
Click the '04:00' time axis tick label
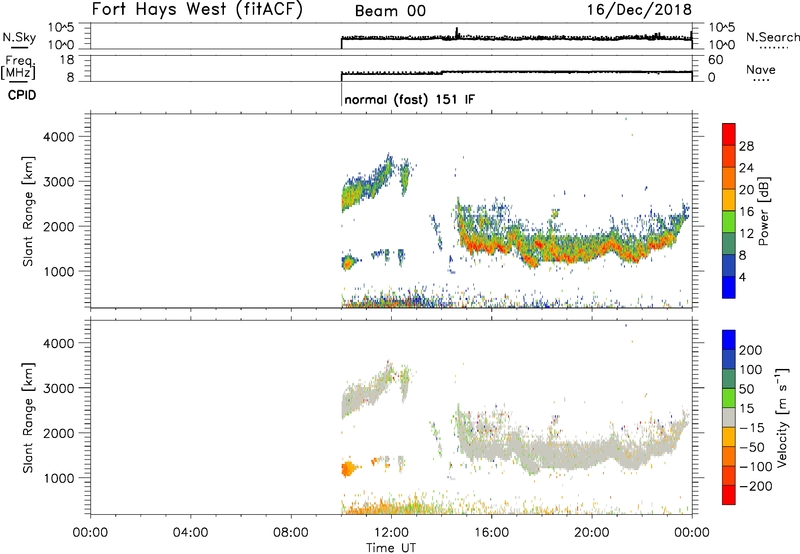pyautogui.click(x=190, y=533)
